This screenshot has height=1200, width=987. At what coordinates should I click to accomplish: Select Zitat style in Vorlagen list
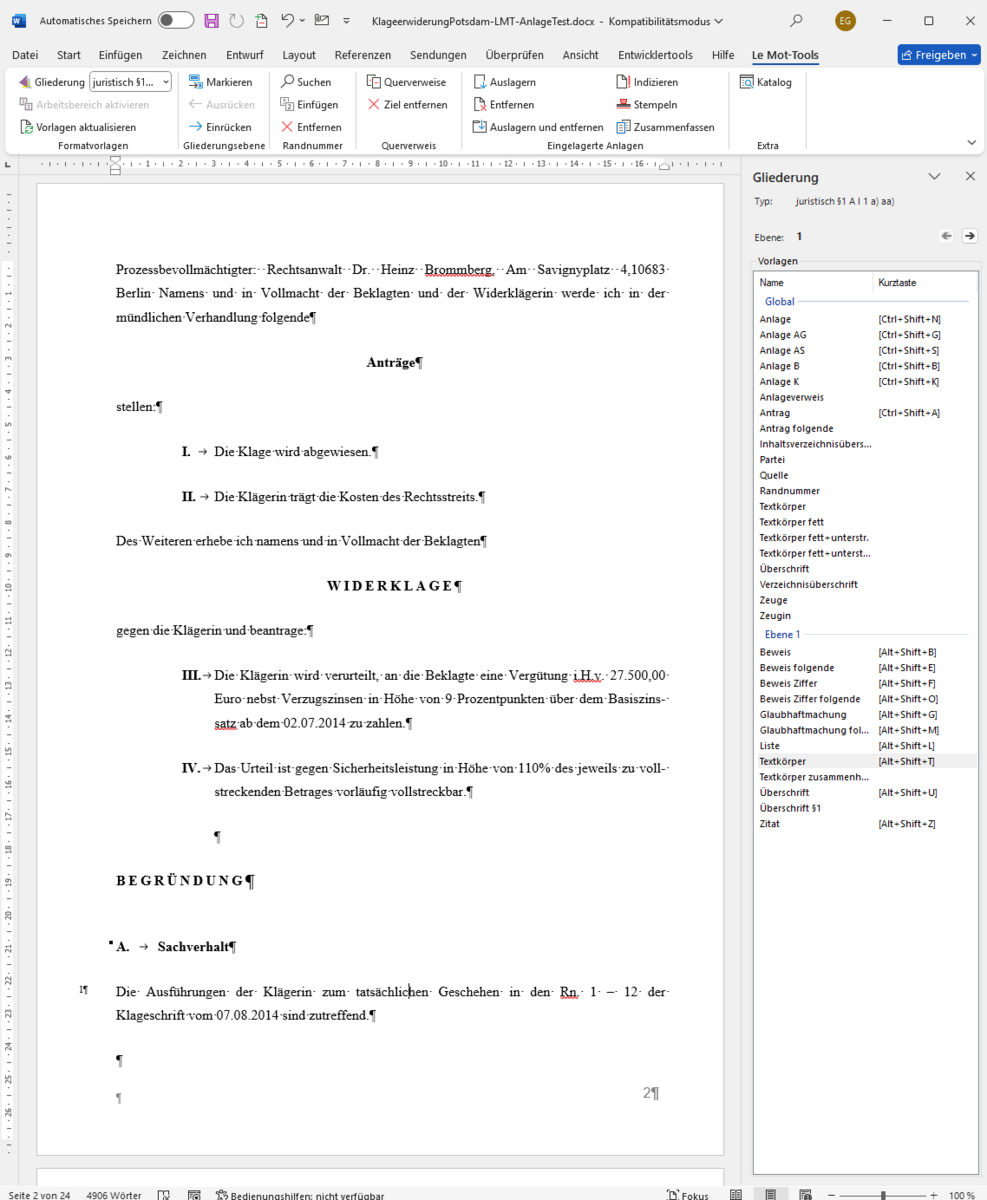(x=770, y=824)
